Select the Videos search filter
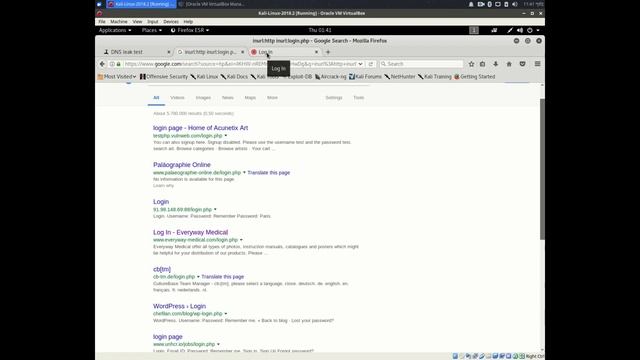Image resolution: width=640 pixels, height=360 pixels. [177, 98]
